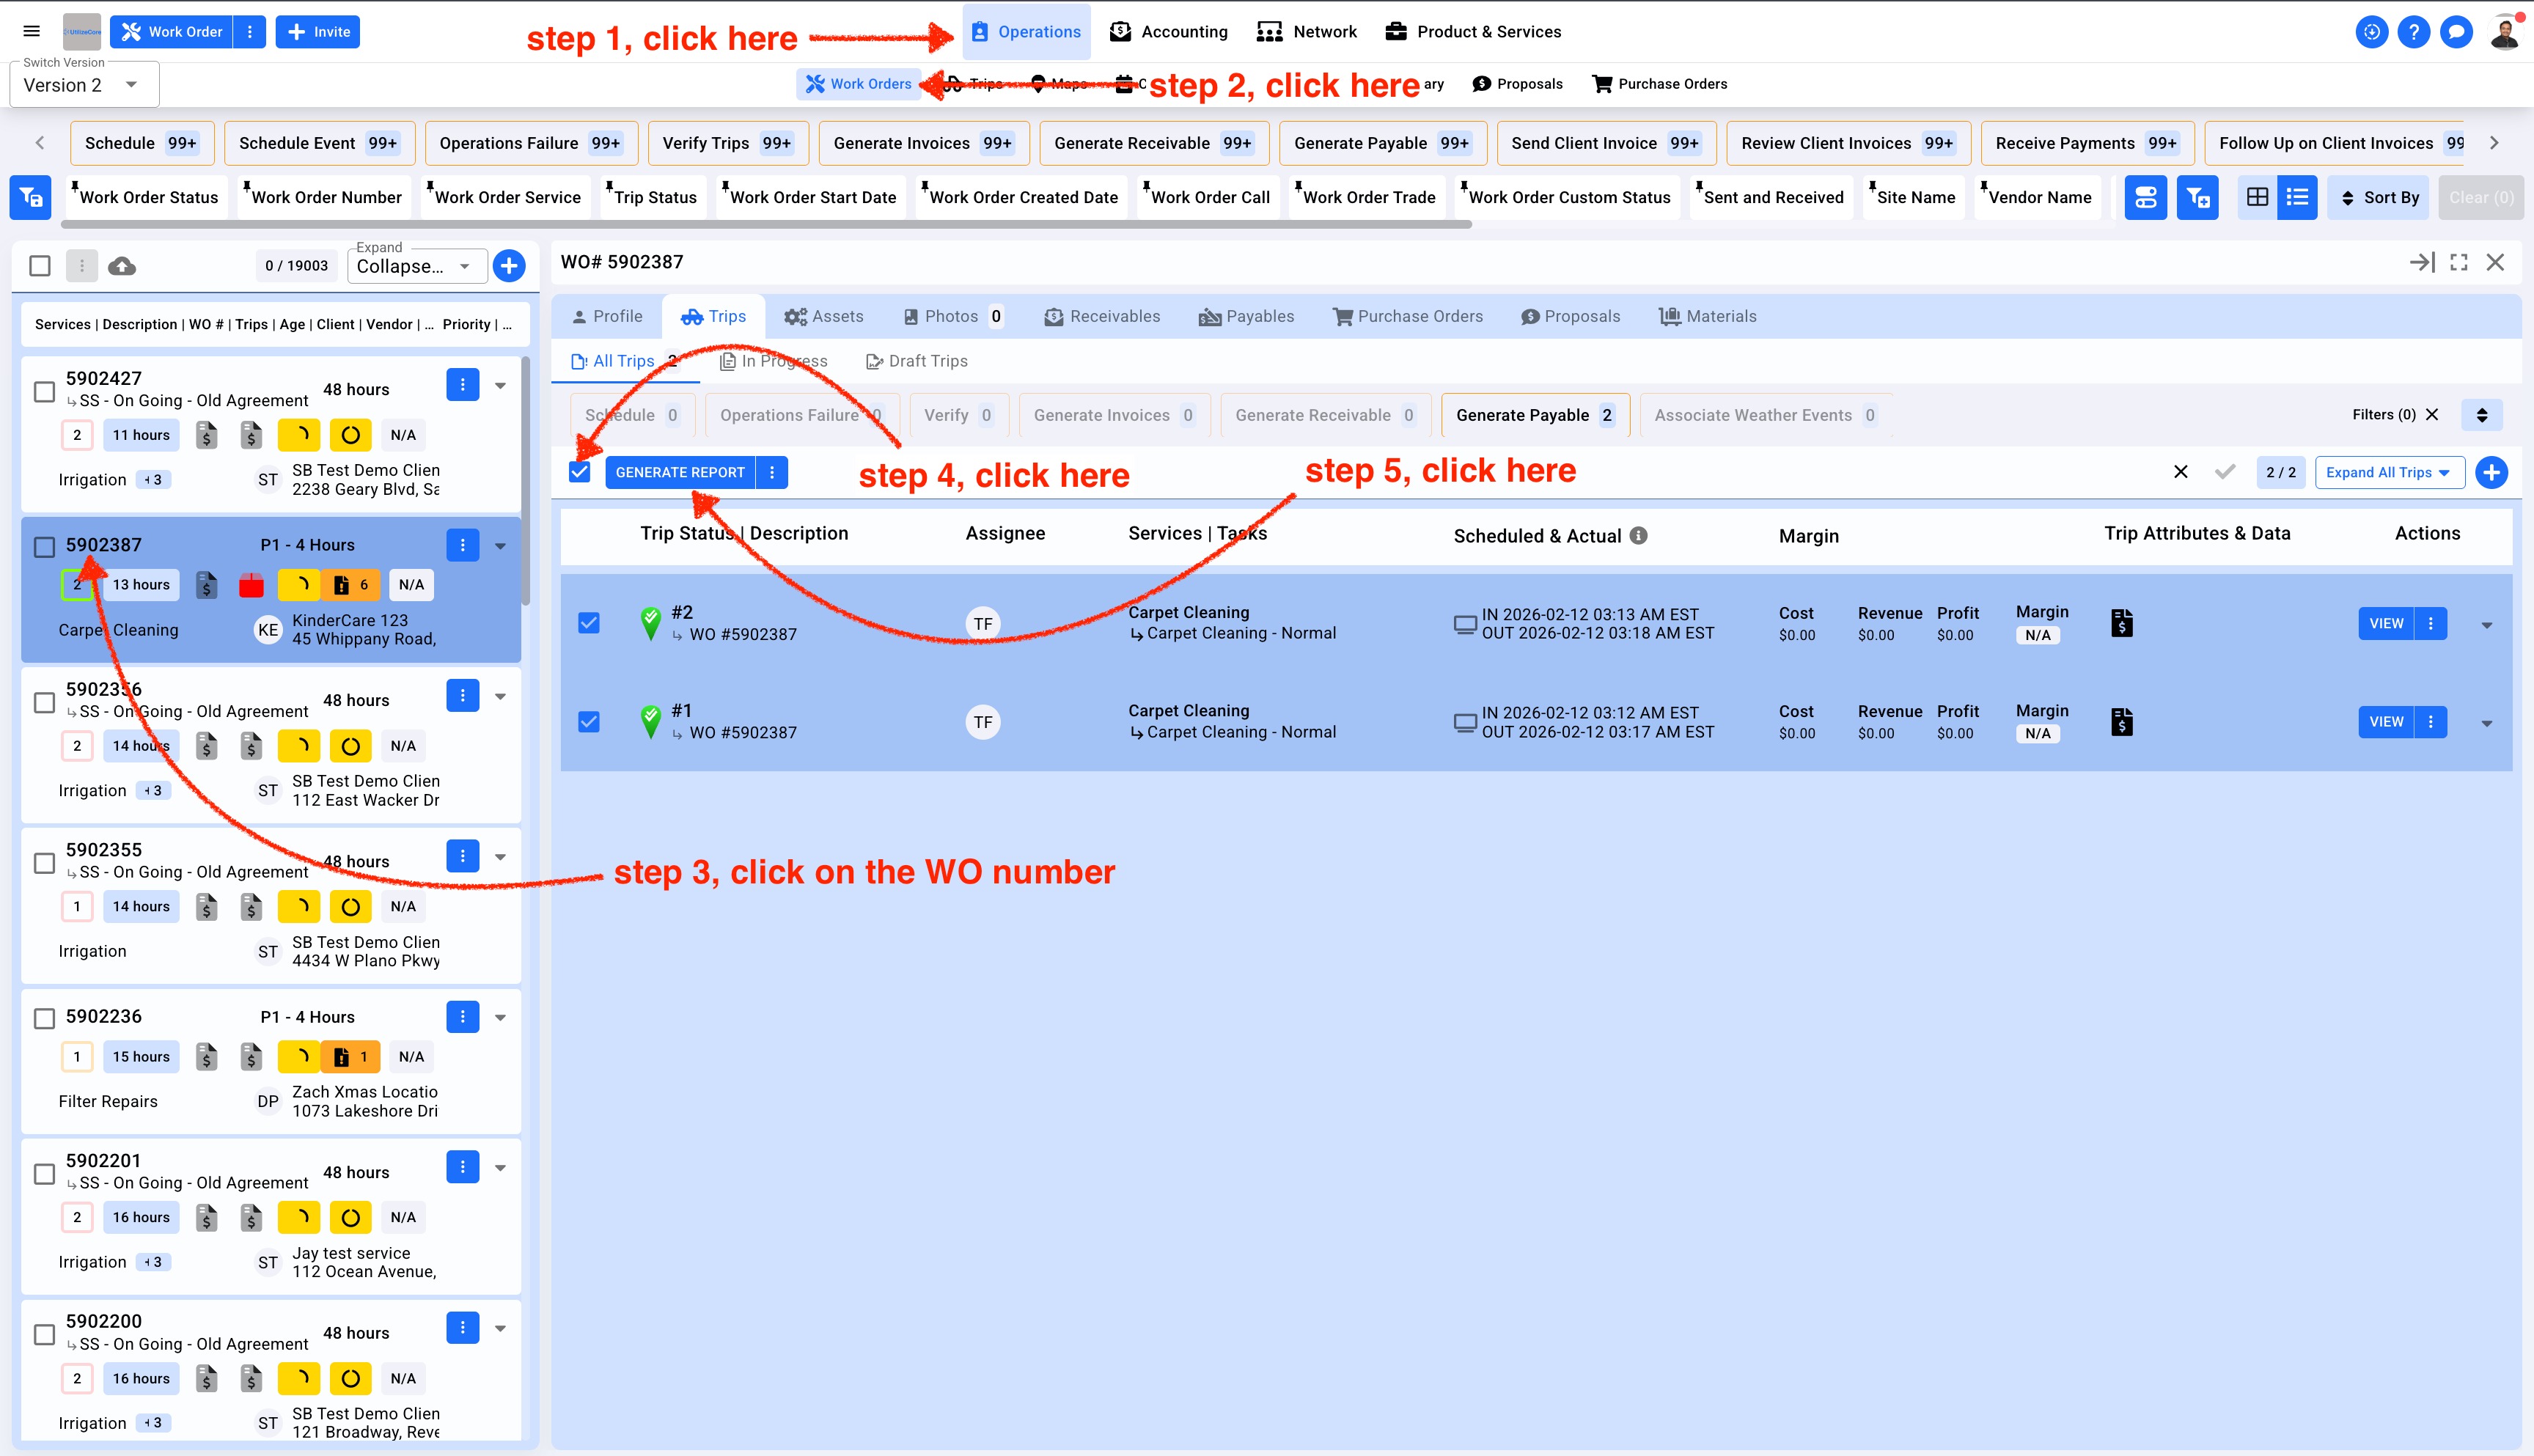
Task: Open the Switch Version dropdown
Action: (x=84, y=85)
